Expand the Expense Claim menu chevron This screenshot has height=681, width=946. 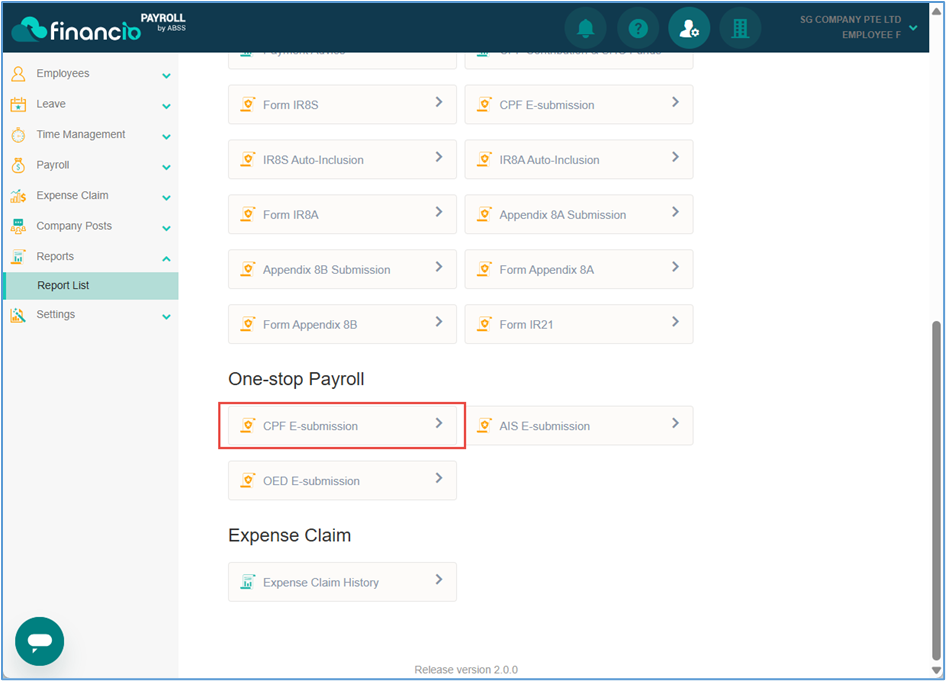pos(167,198)
